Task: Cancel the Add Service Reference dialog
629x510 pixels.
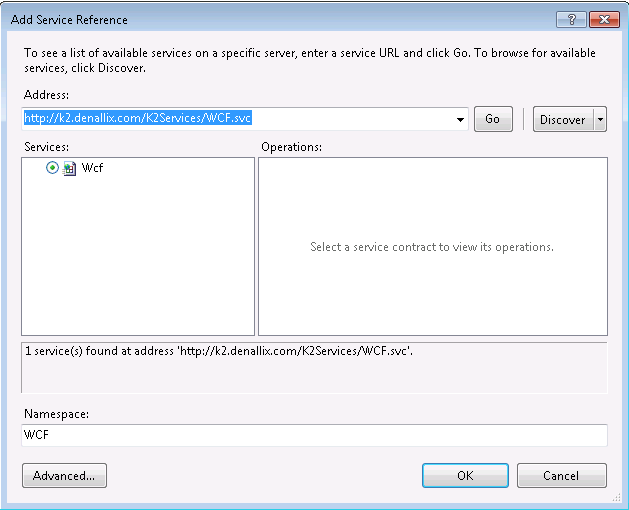Action: 562,475
